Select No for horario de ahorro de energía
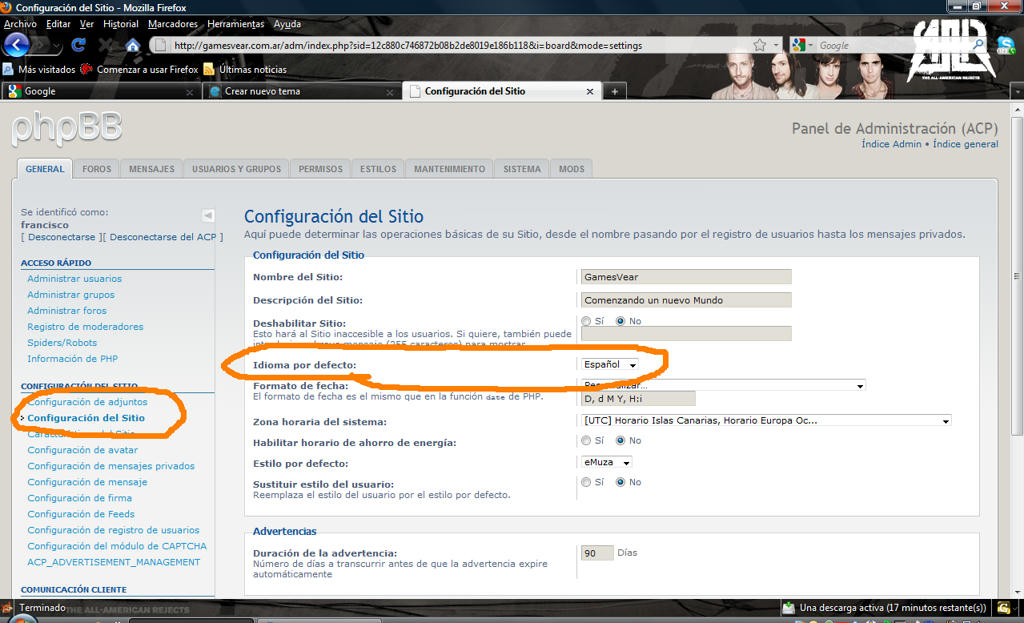The image size is (1024, 623). (x=620, y=441)
